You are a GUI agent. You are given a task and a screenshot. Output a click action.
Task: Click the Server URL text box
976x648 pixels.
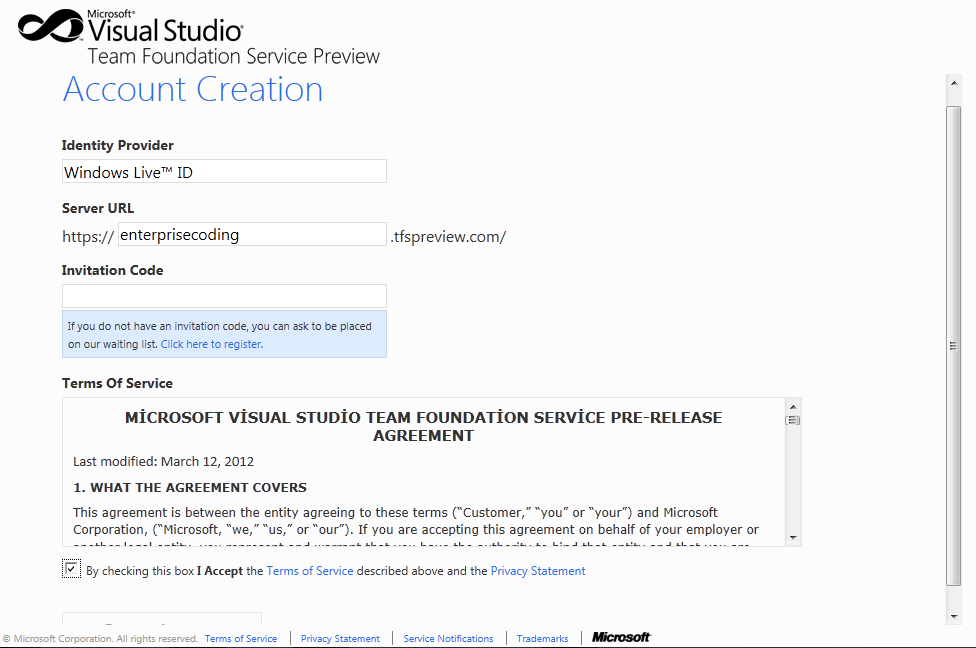[x=252, y=234]
